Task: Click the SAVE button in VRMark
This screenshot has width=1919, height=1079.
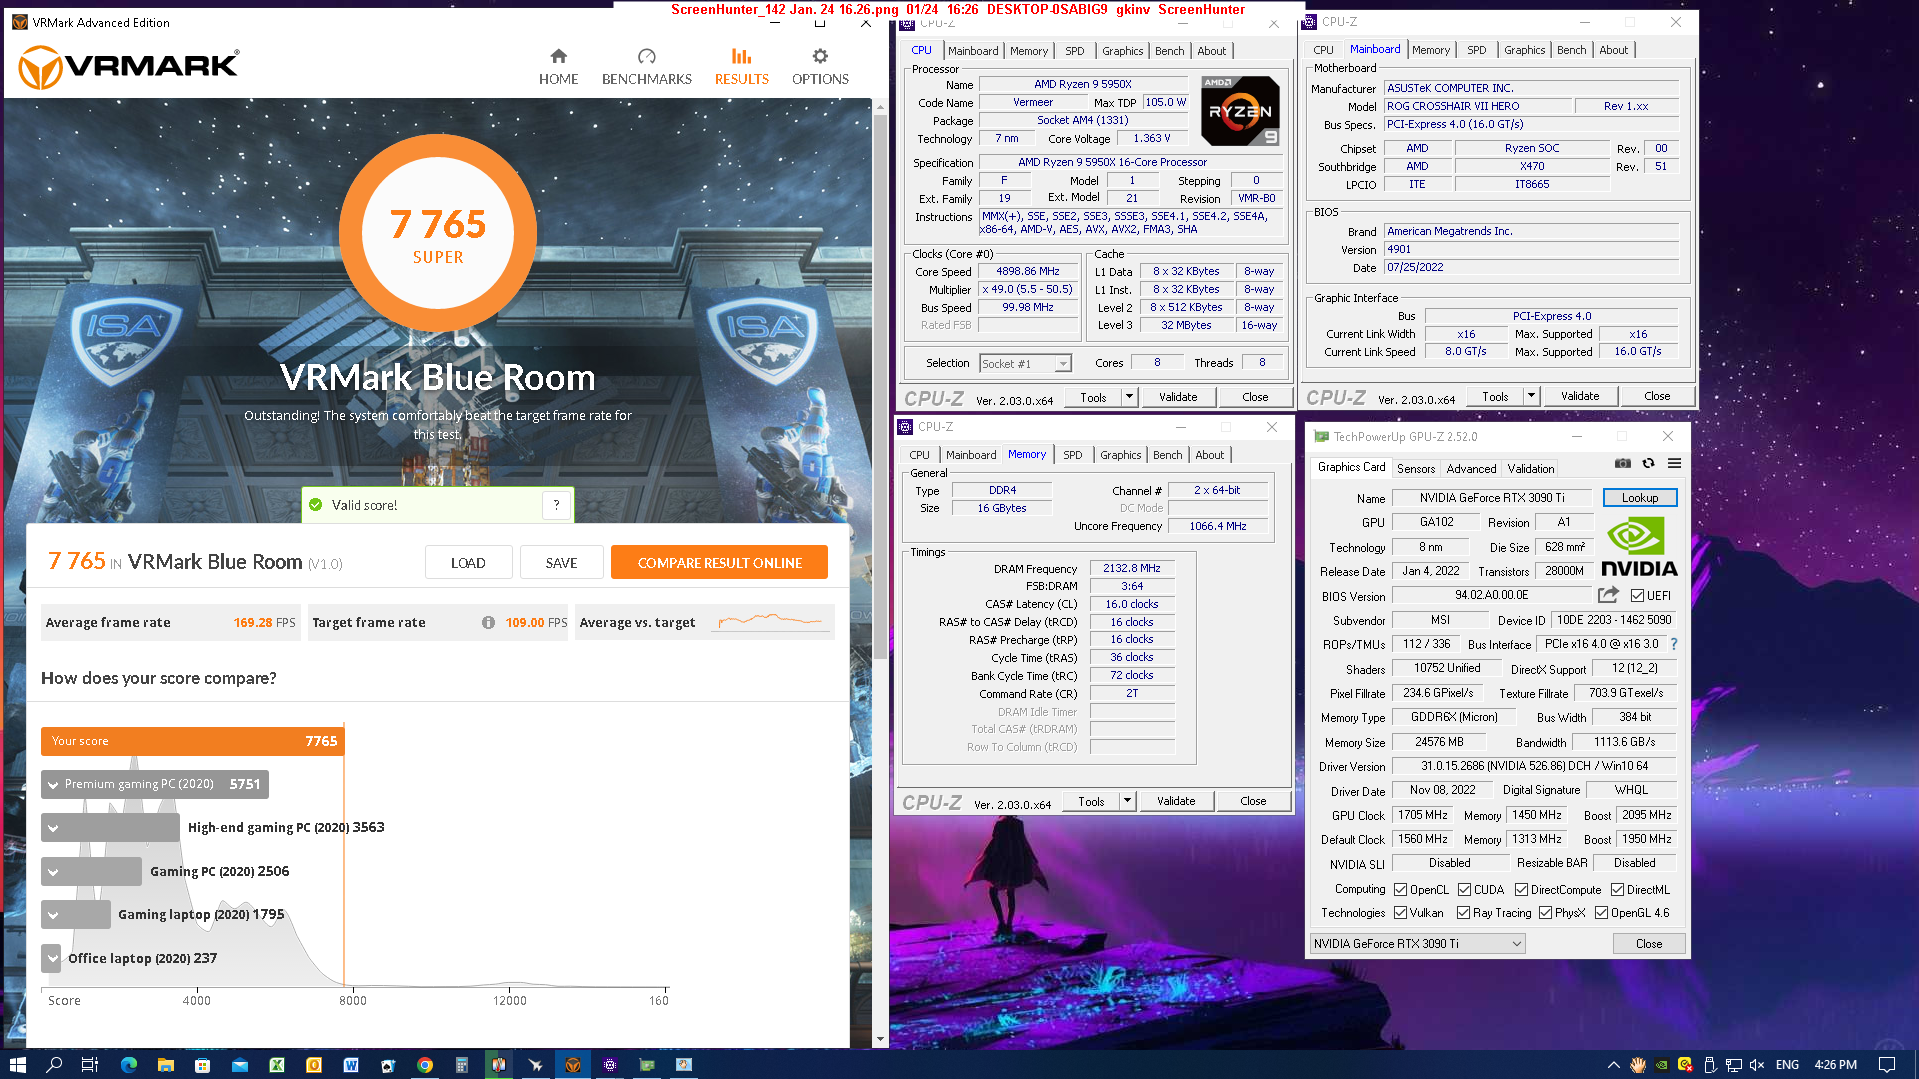Action: pos(561,563)
